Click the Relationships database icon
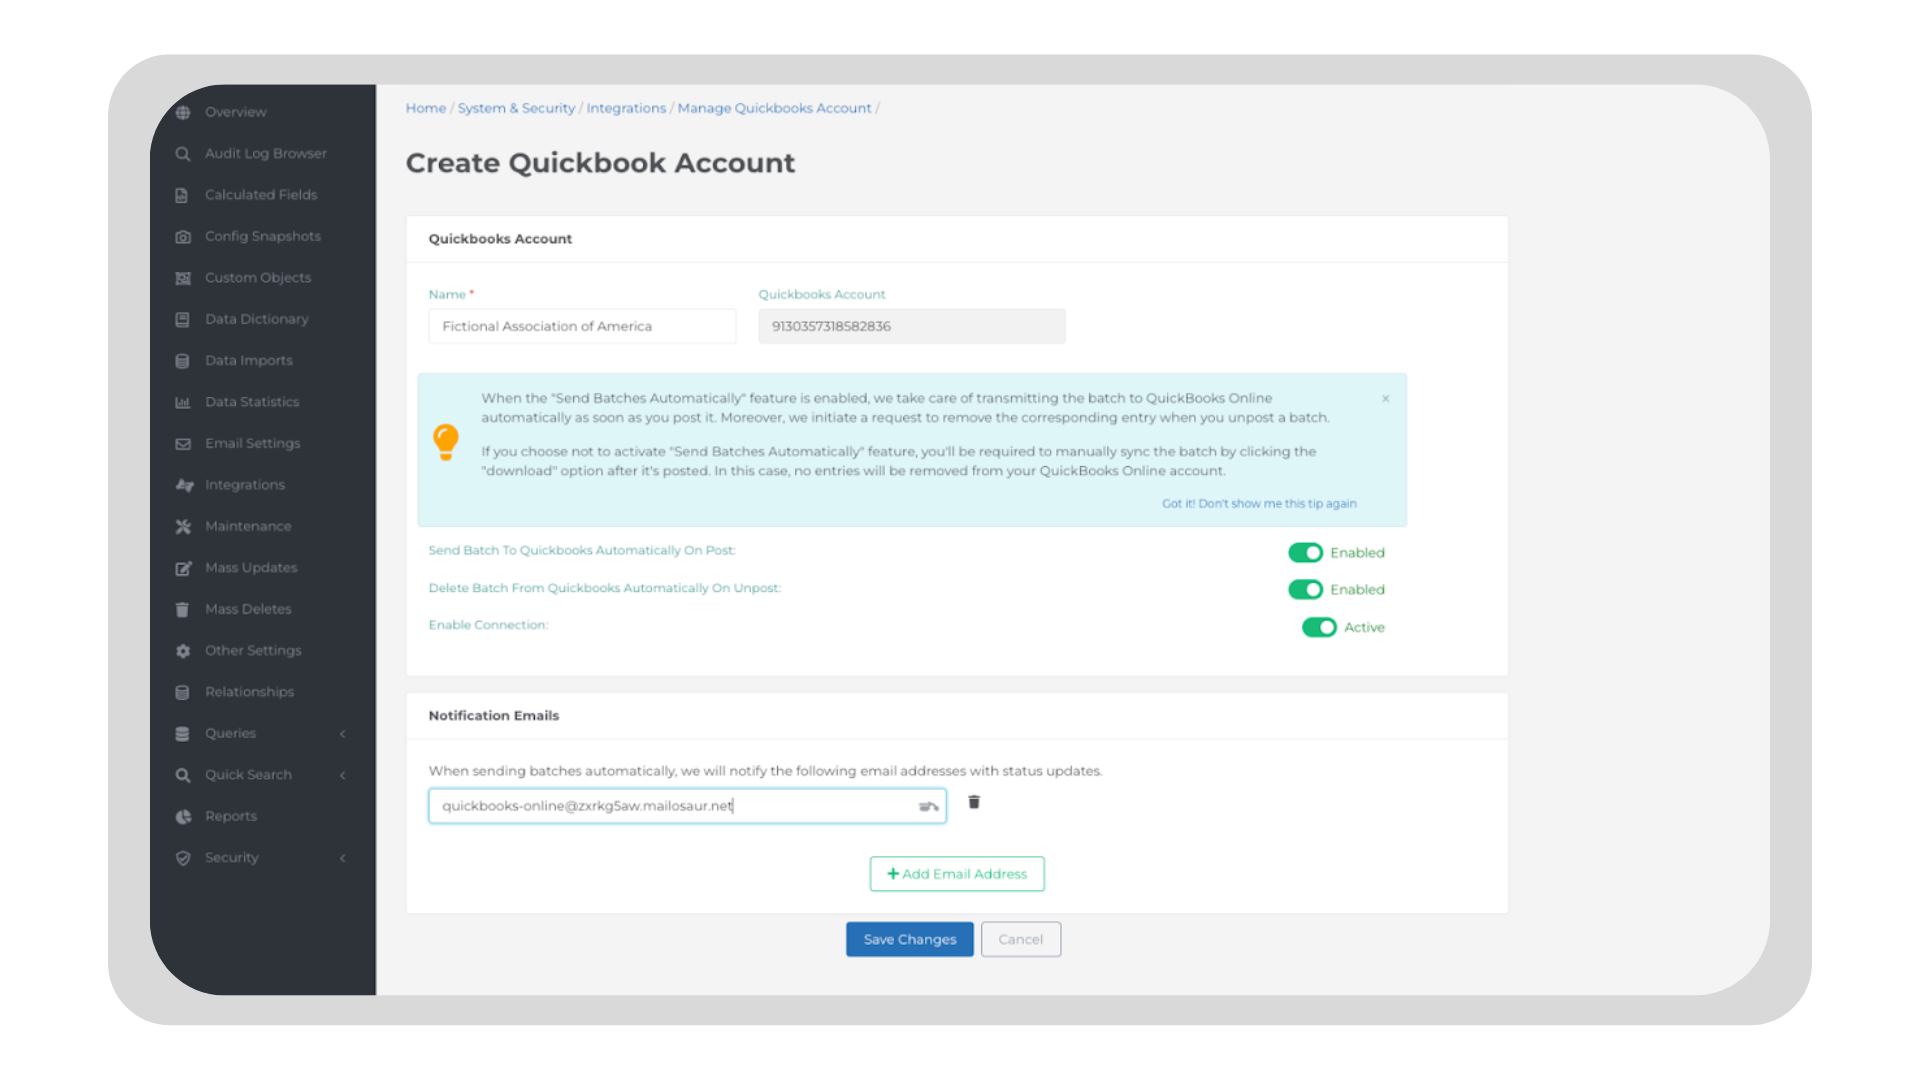This screenshot has width=1920, height=1080. click(182, 692)
